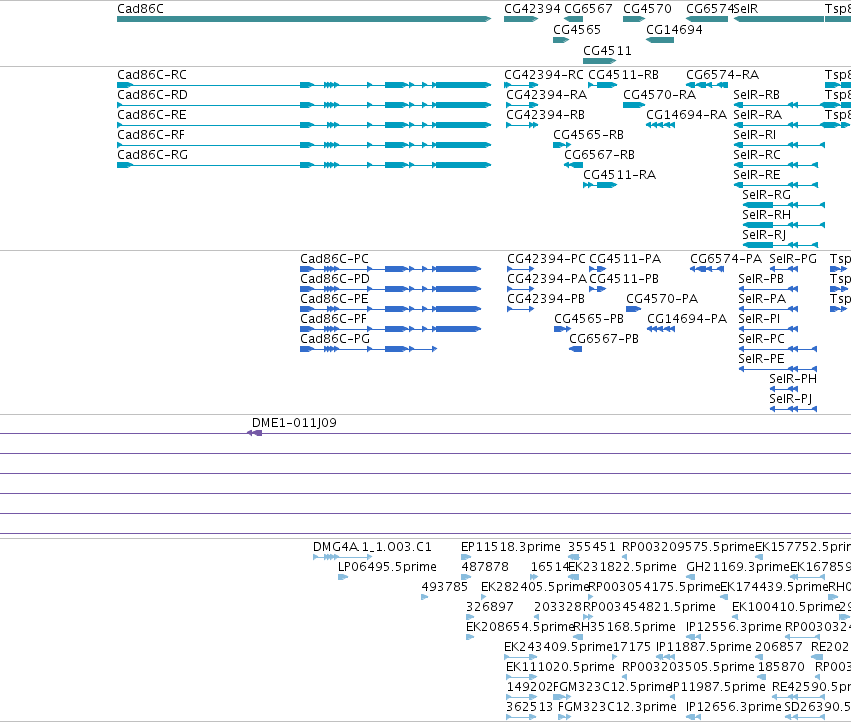Select transcript SelR-RB
The width and height of the screenshot is (851, 722).
(x=787, y=105)
